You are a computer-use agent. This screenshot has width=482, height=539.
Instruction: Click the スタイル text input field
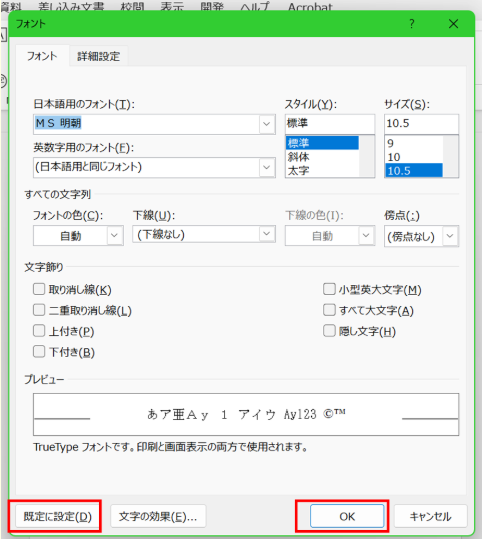(x=330, y=124)
